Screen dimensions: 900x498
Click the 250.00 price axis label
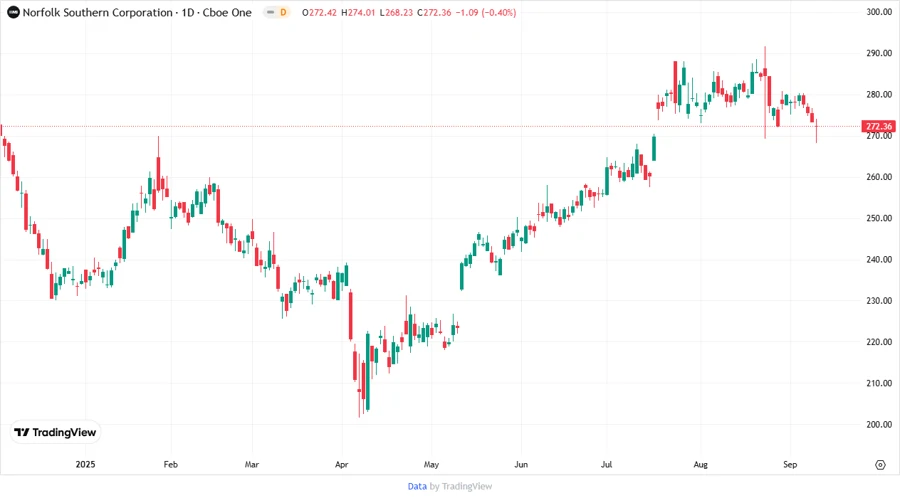click(879, 219)
